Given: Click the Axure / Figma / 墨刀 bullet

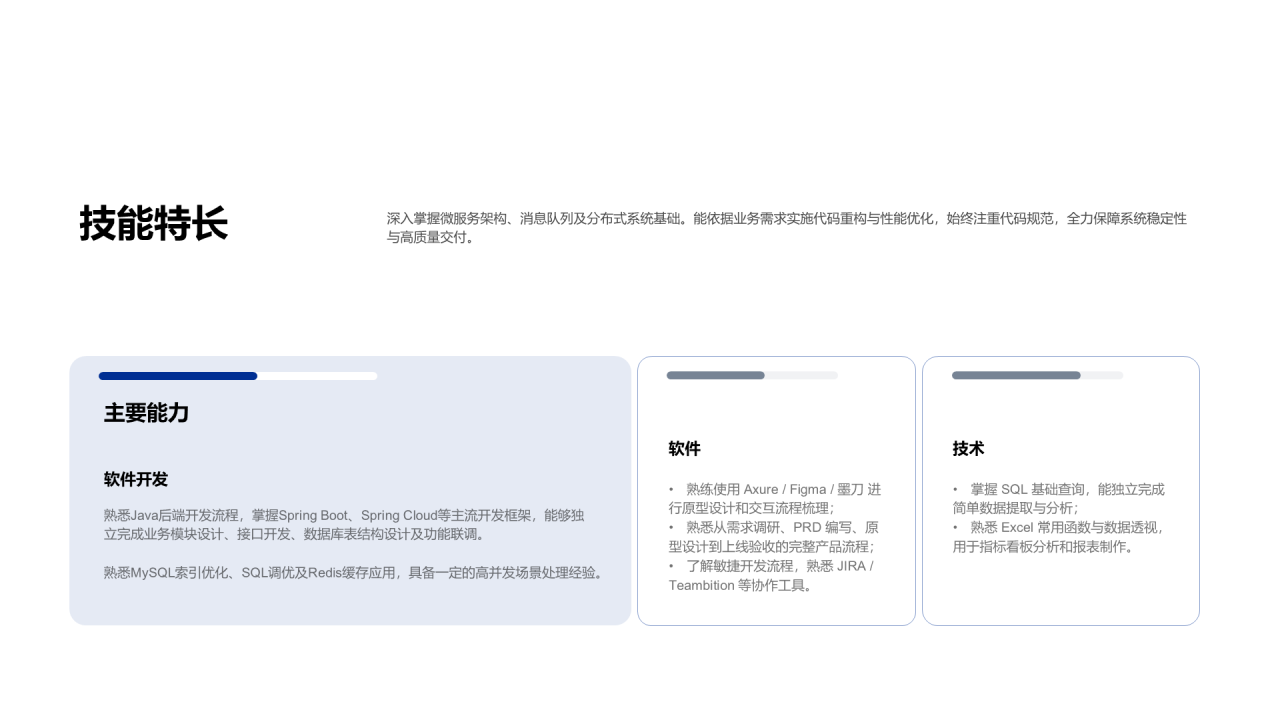Looking at the screenshot, I should point(775,499).
